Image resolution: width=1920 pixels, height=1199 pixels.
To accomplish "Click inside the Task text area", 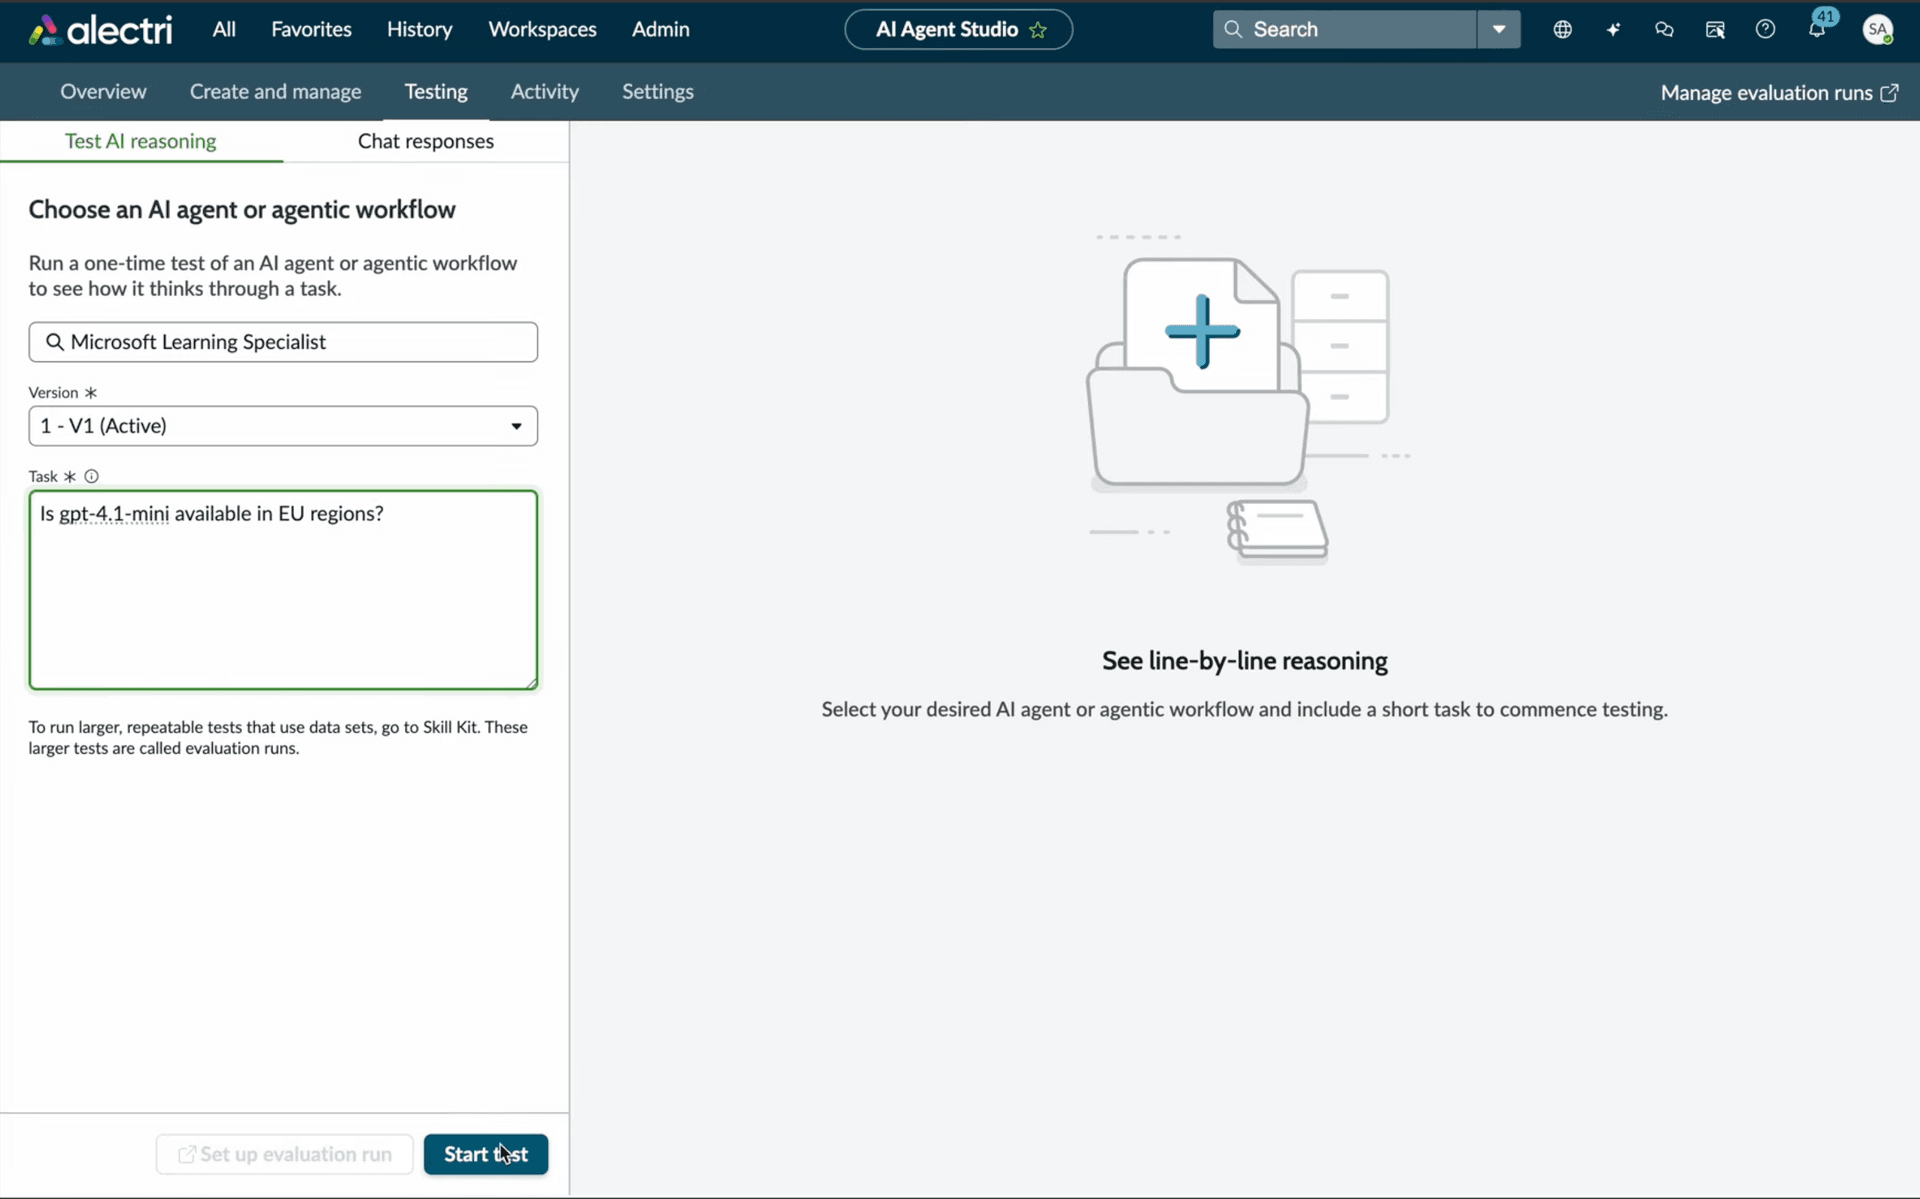I will click(283, 590).
